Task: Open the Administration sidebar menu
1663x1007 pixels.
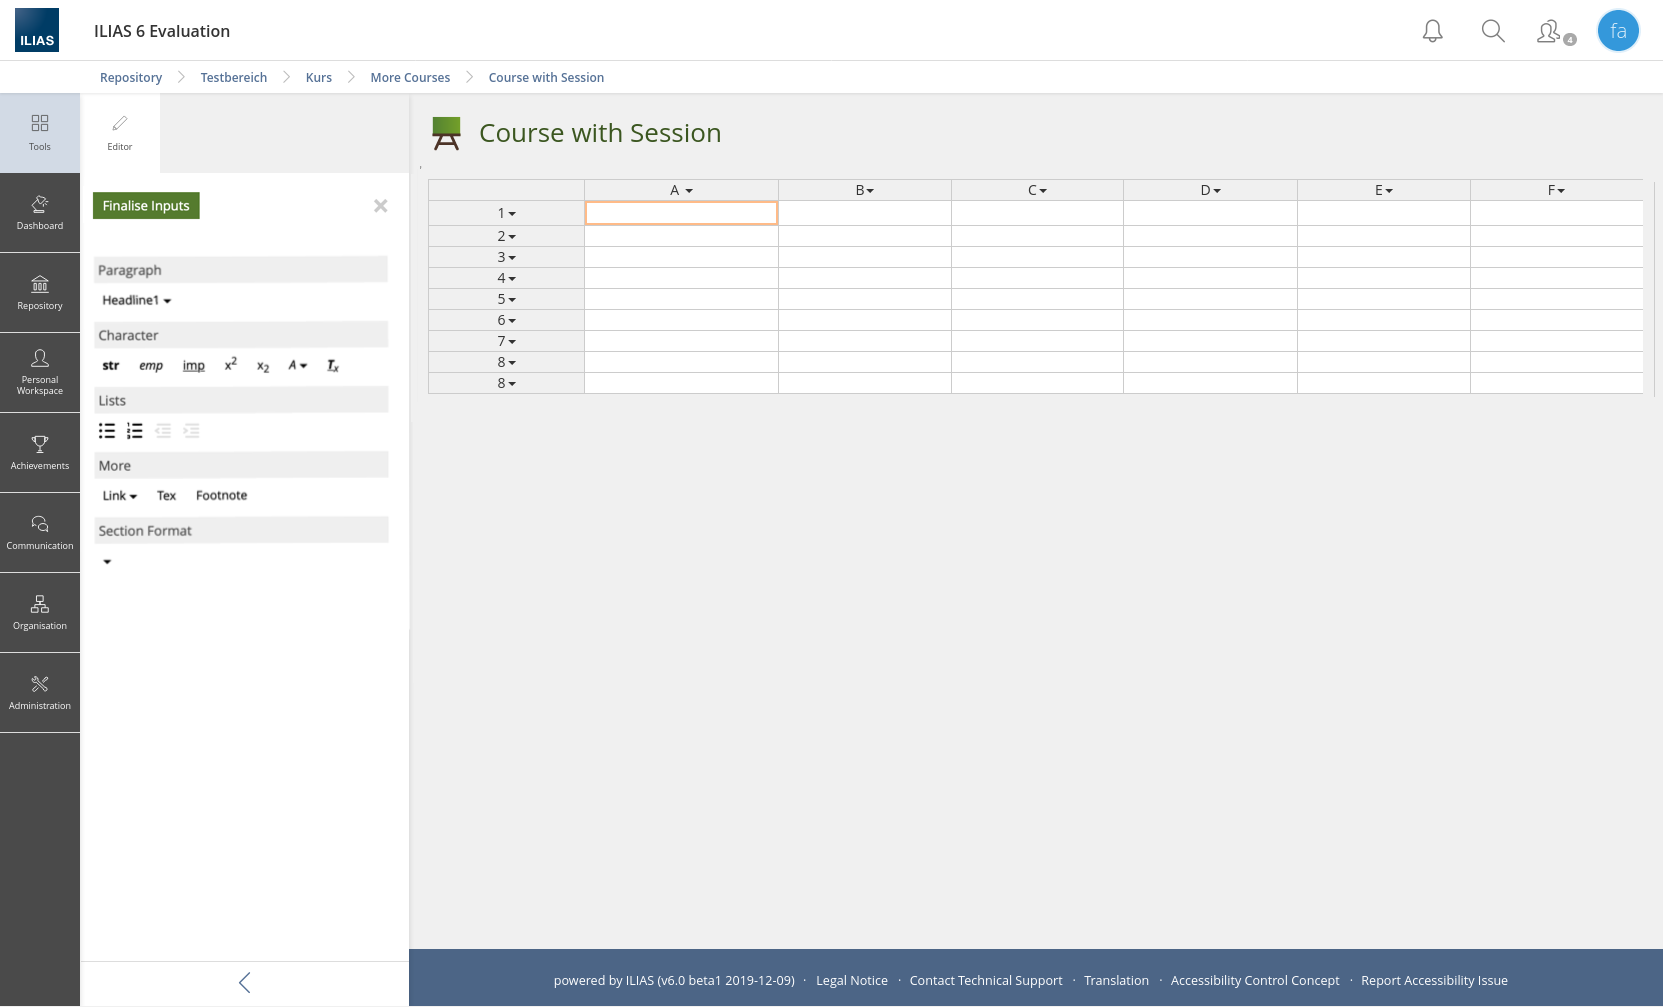Action: click(x=40, y=692)
